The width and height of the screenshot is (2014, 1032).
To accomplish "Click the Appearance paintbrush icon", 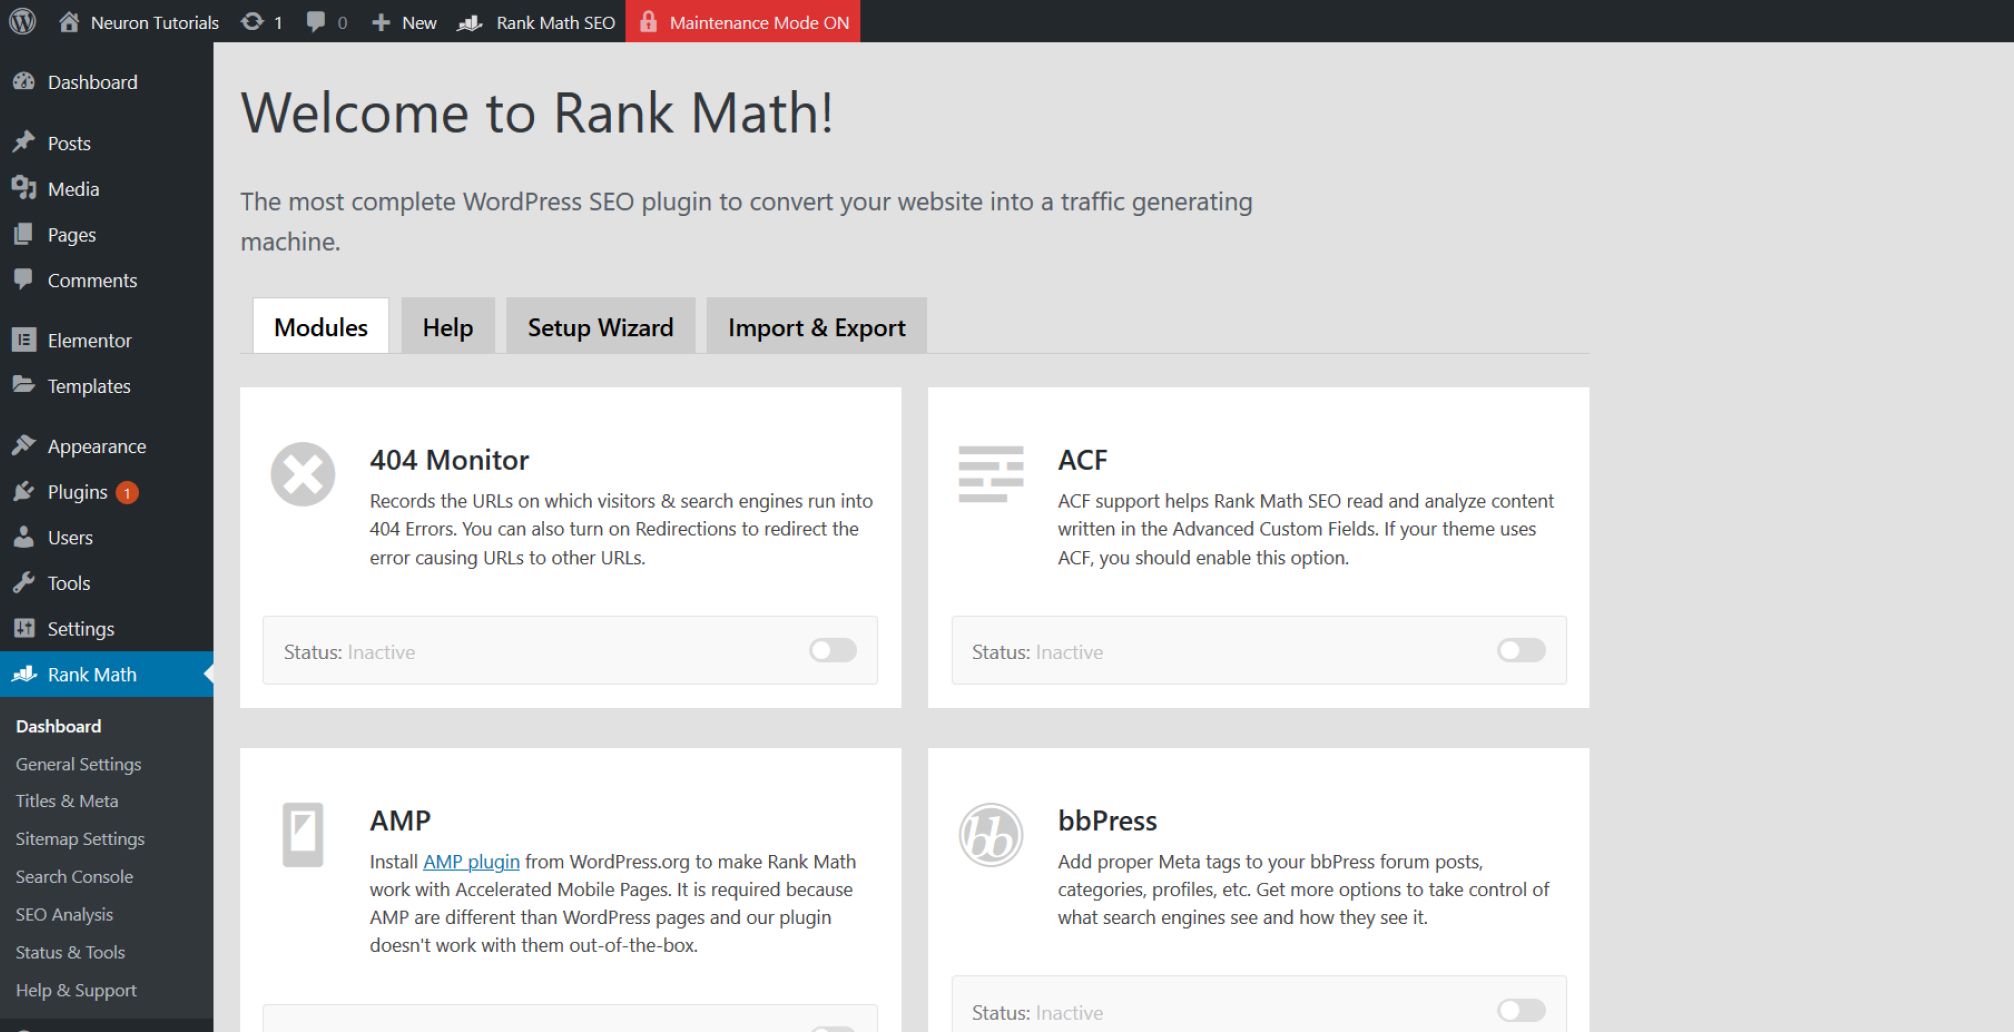I will [x=24, y=445].
